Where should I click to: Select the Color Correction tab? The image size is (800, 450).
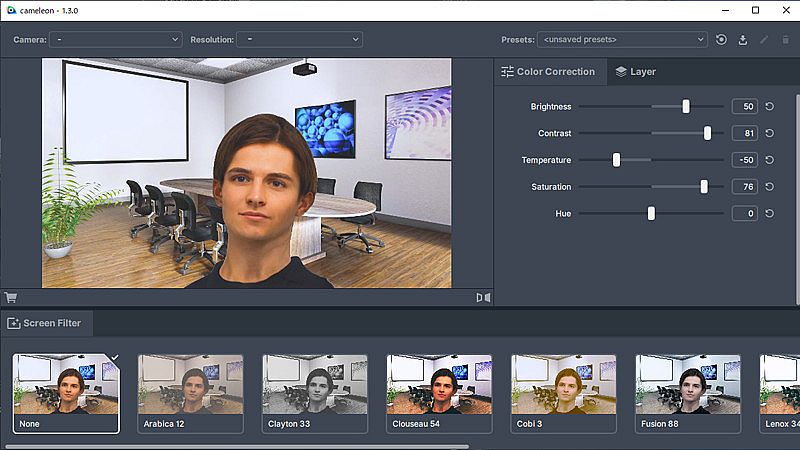(x=548, y=72)
